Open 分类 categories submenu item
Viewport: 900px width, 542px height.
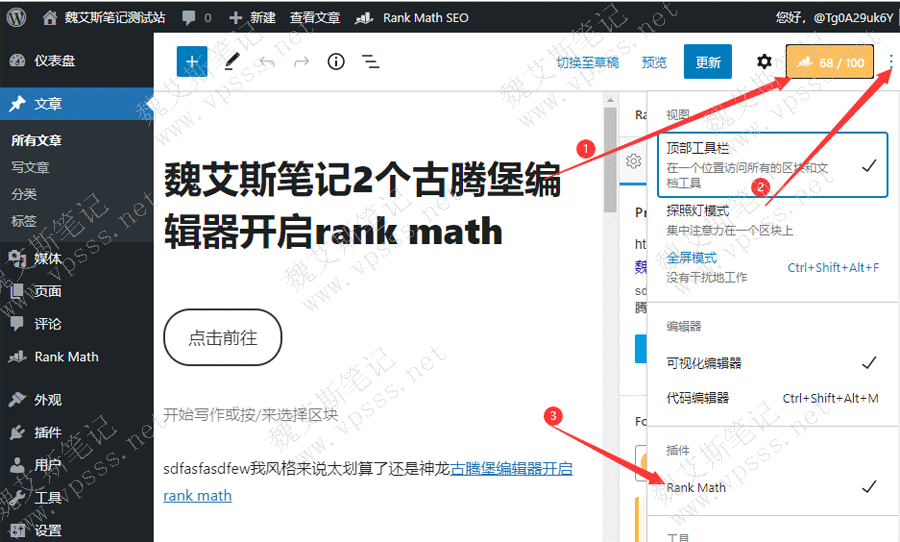coord(24,194)
